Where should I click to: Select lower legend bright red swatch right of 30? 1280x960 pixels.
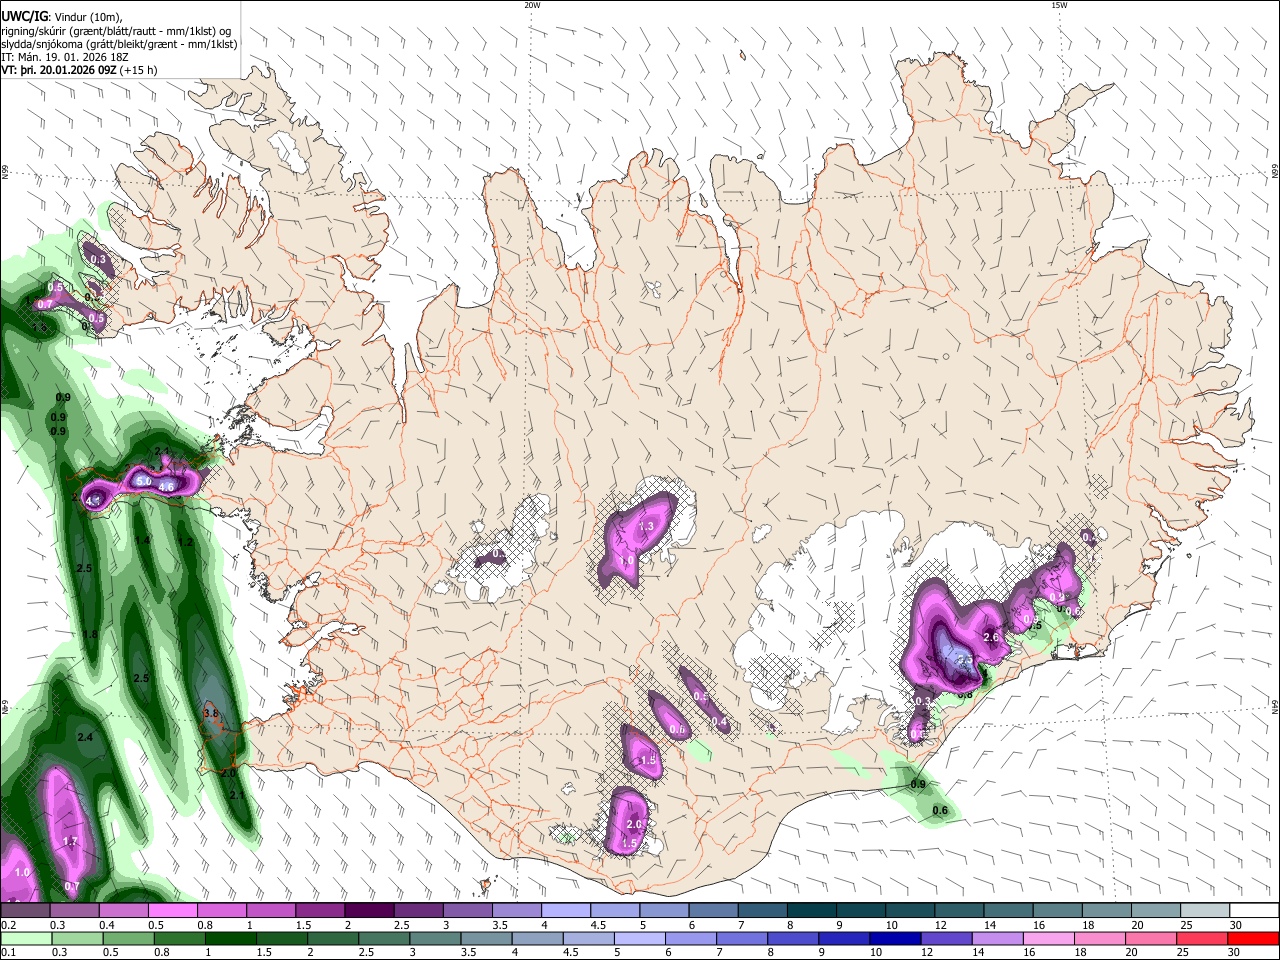point(1253,938)
